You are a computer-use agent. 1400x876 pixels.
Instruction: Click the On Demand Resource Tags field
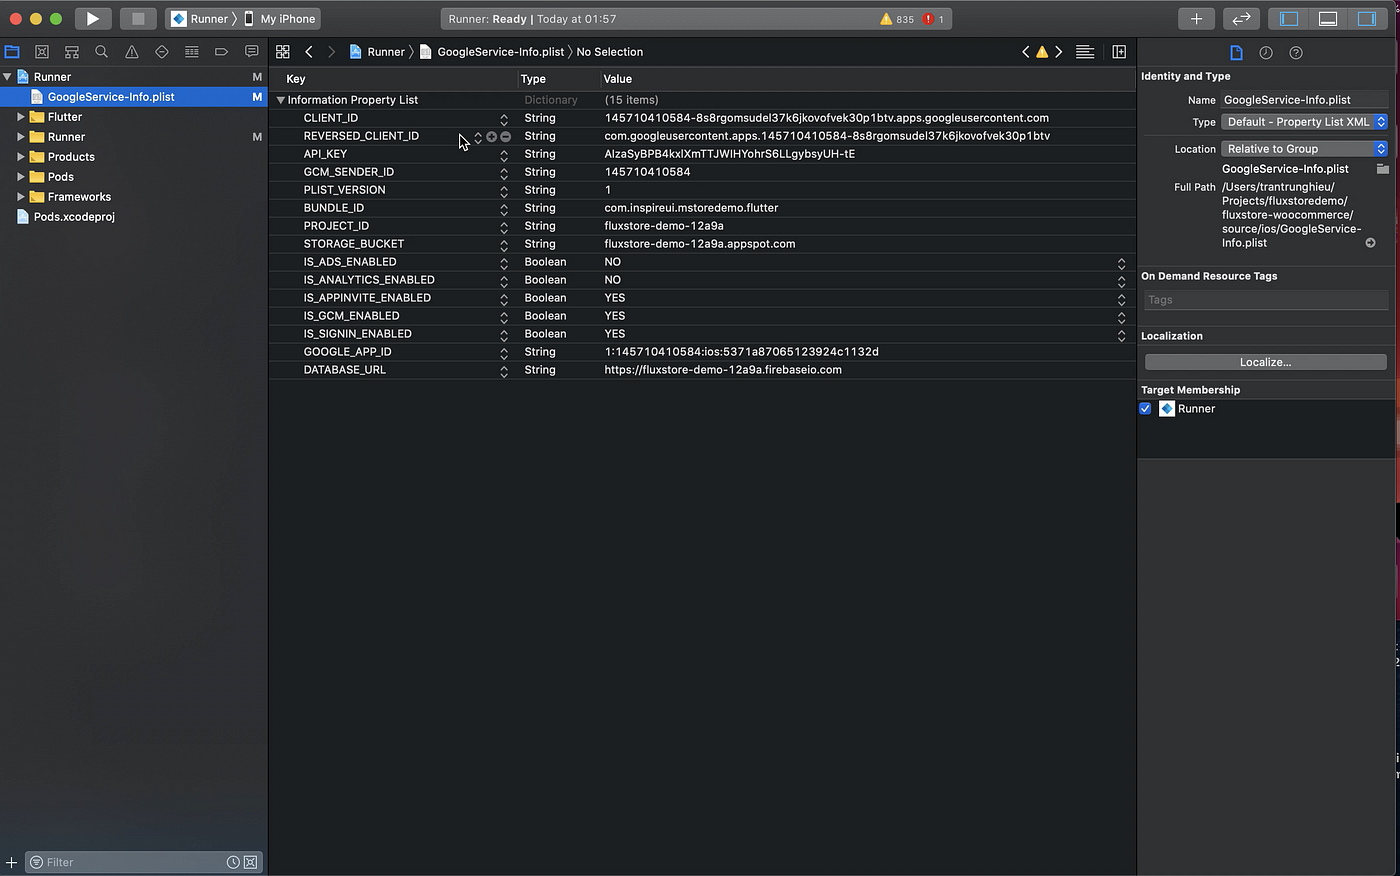[1266, 300]
